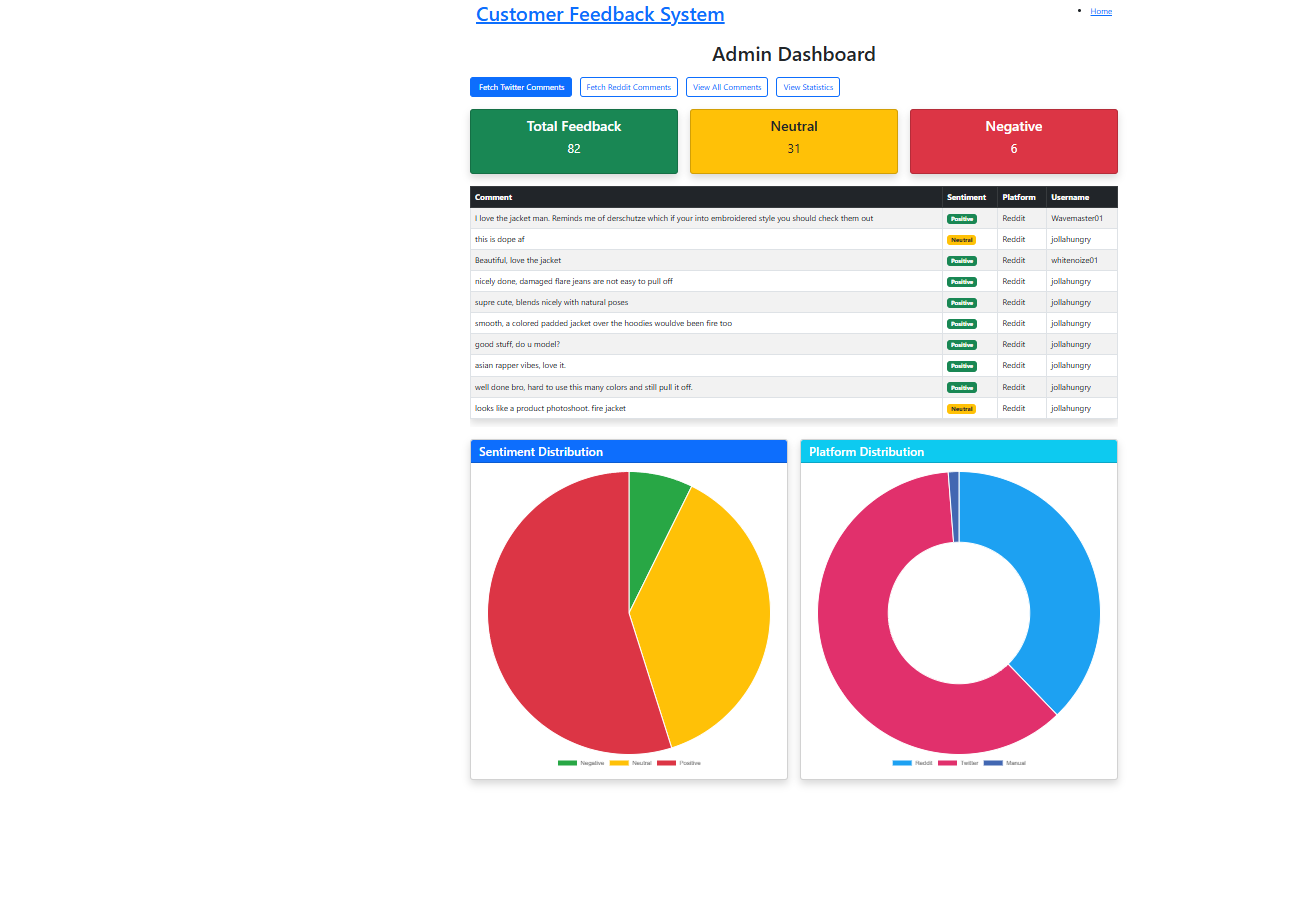Toggle the Manual legend item in Platform chart
This screenshot has width=1301, height=899.
pyautogui.click(x=1005, y=763)
